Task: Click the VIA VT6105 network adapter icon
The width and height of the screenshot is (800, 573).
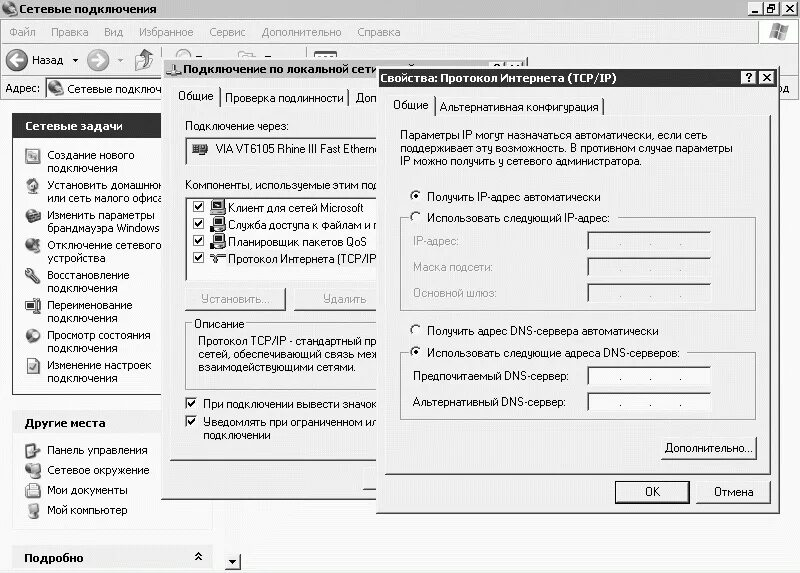Action: (200, 149)
